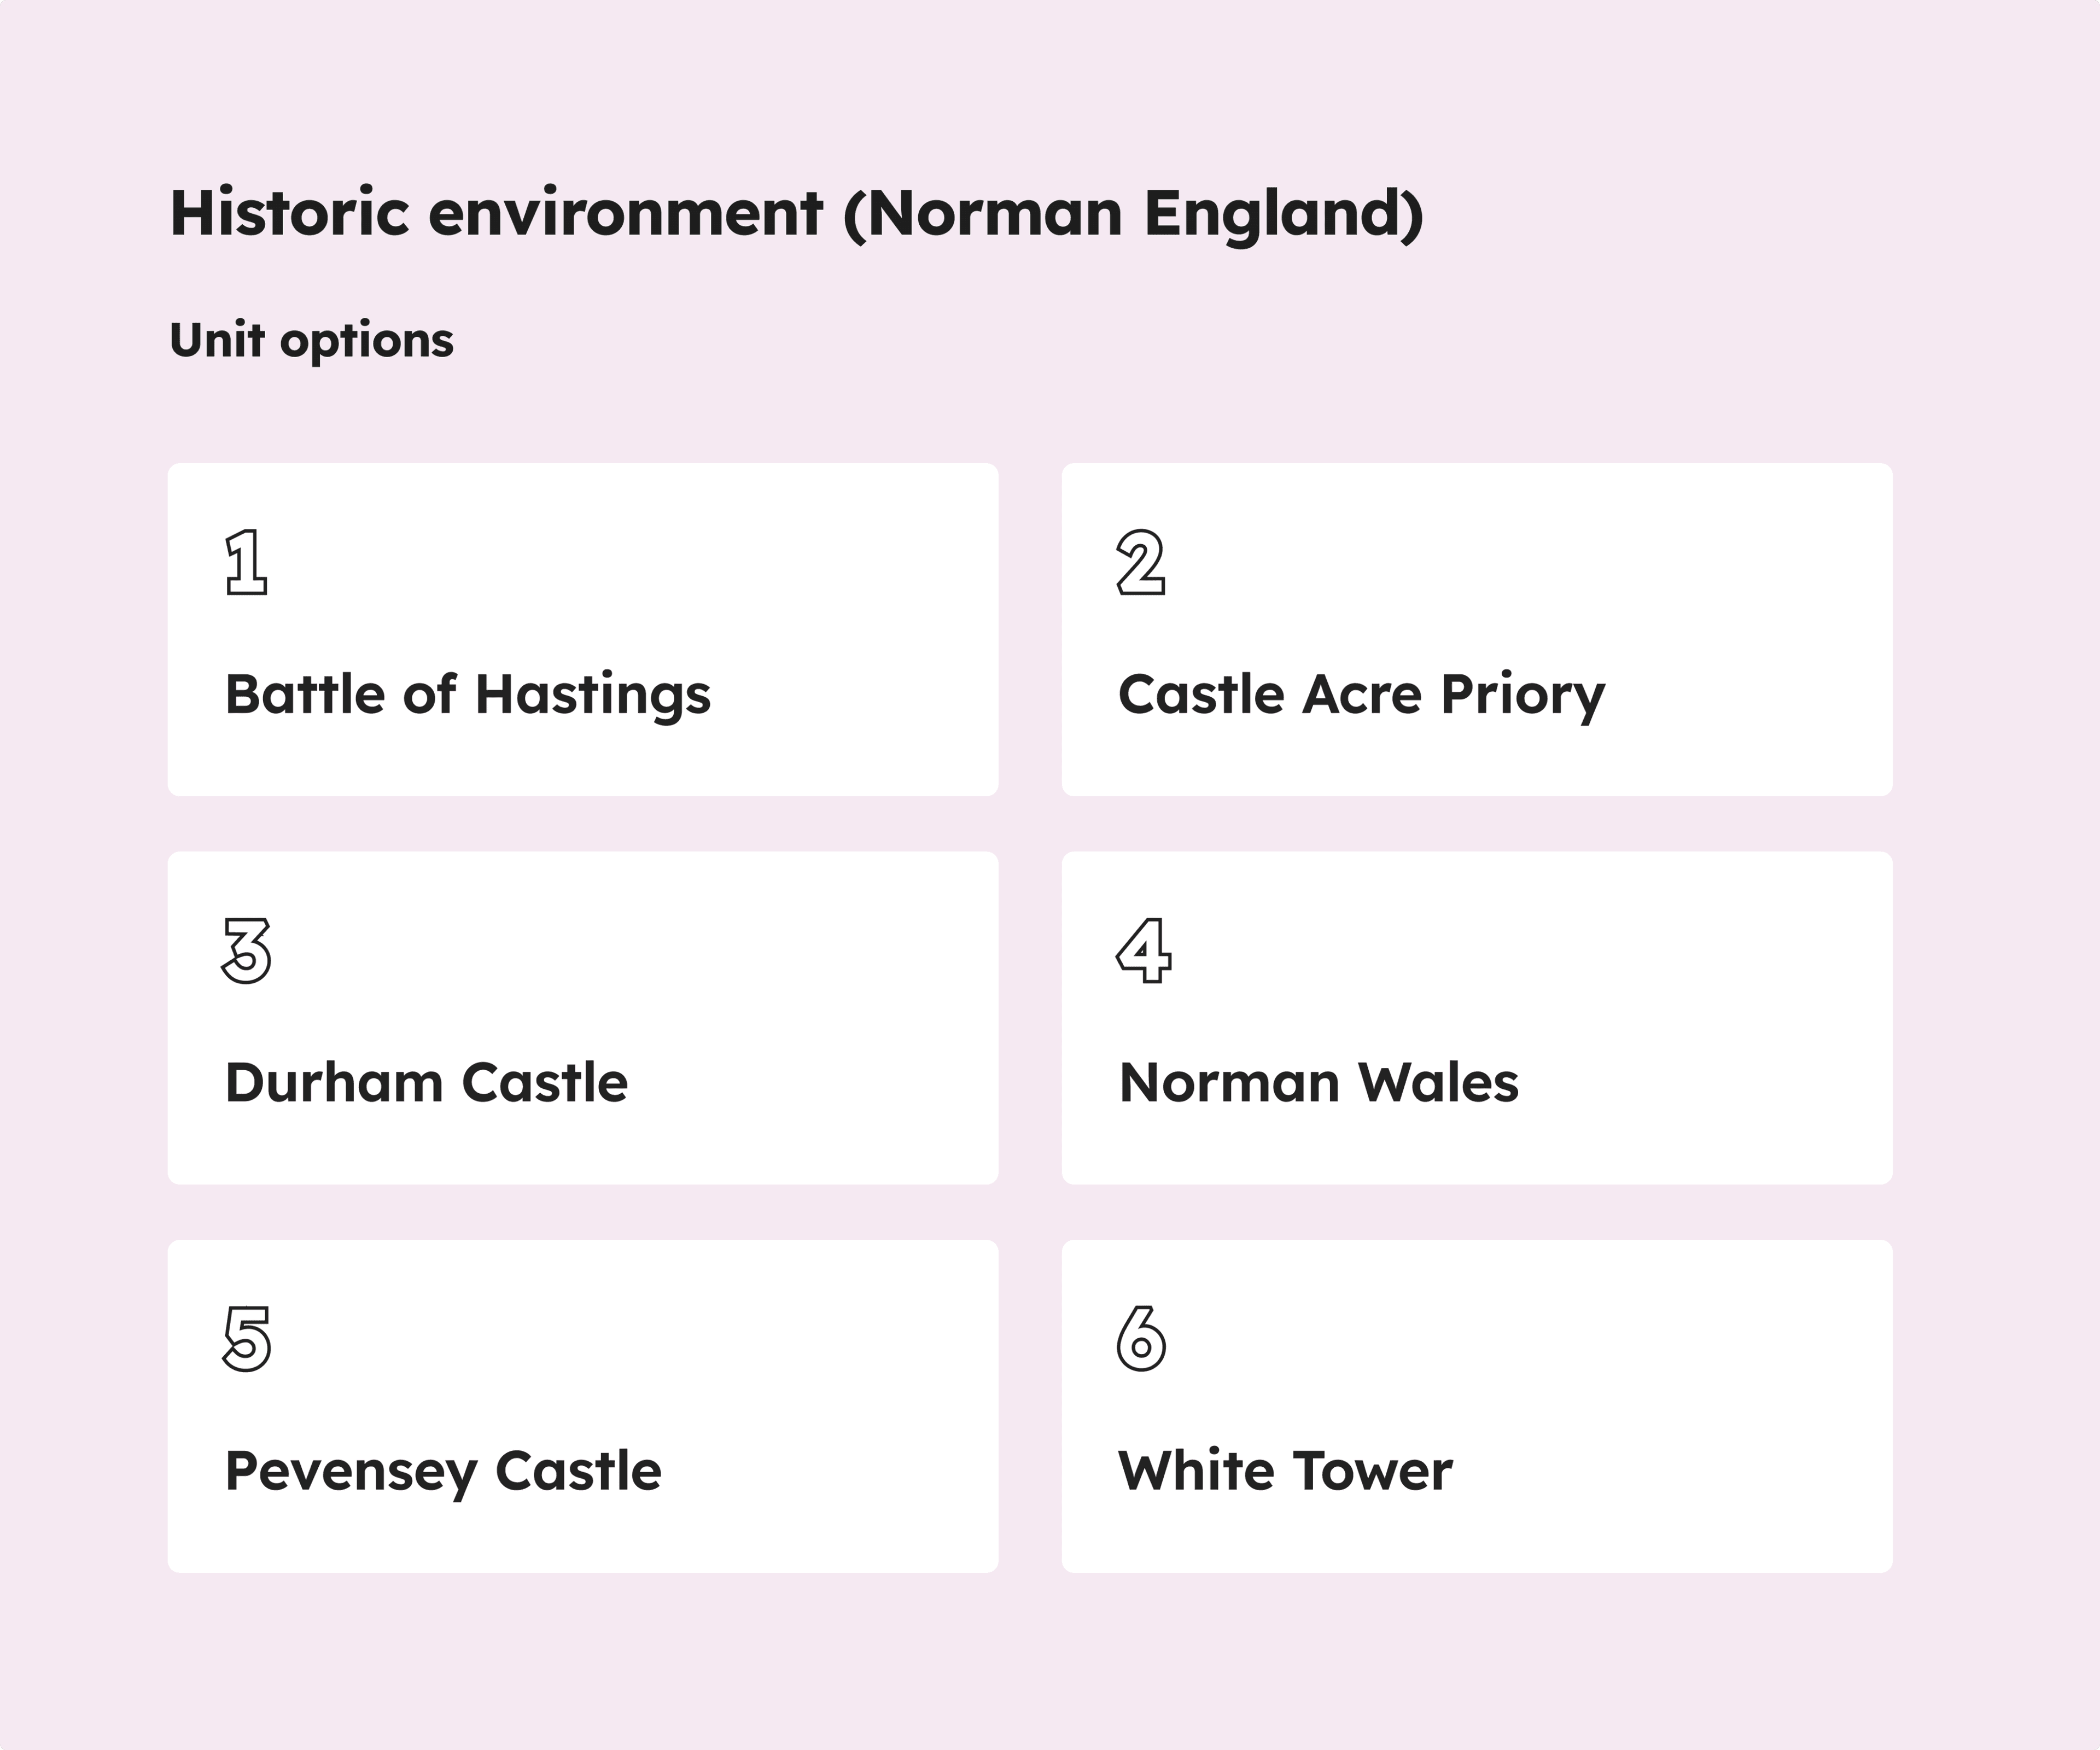Click the outlined number 6 icon

click(x=1141, y=1339)
